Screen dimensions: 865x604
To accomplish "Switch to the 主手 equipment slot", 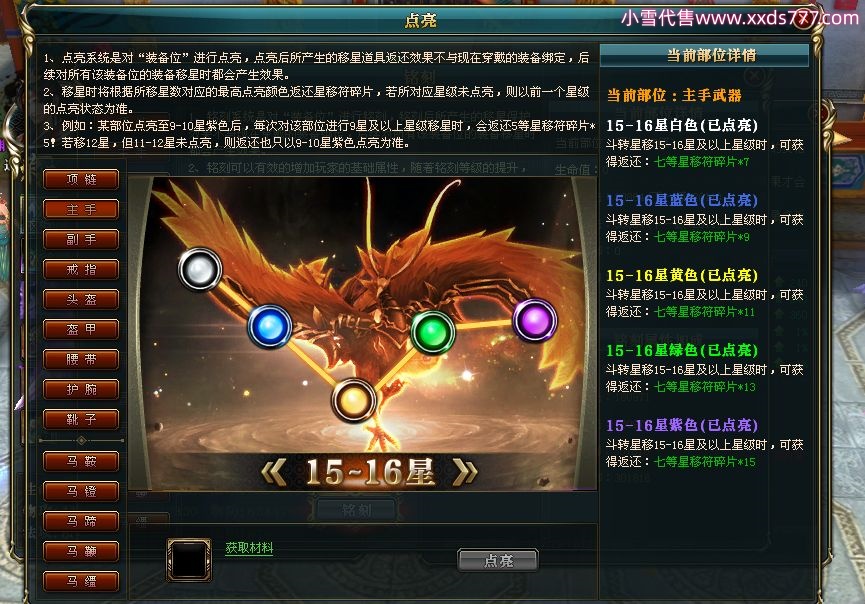I will (x=81, y=210).
